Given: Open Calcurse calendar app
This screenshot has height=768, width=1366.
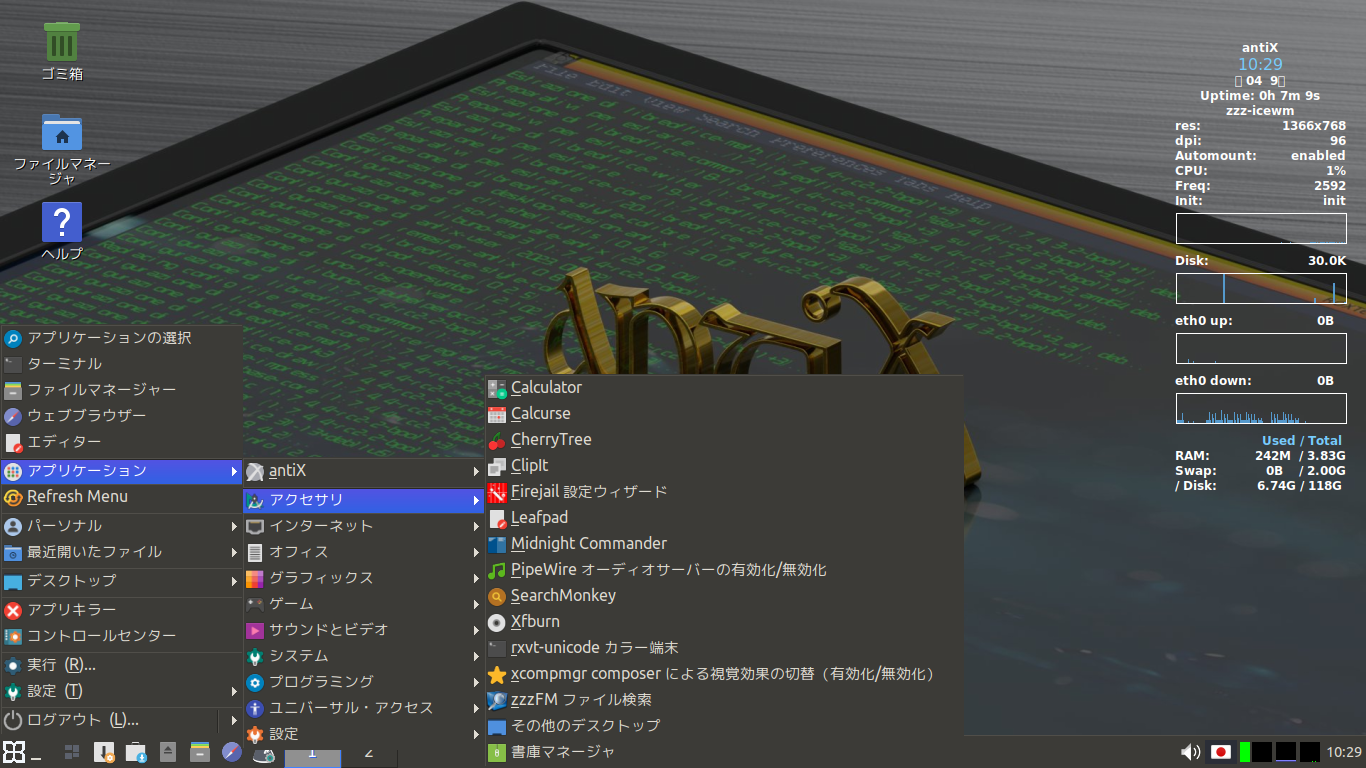Looking at the screenshot, I should pos(724,414).
